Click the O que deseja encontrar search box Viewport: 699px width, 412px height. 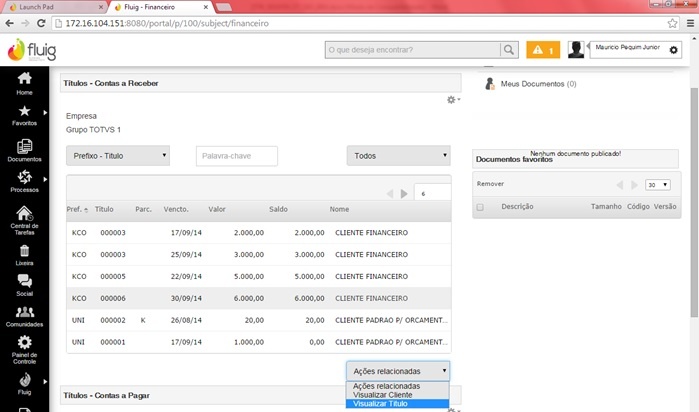click(x=413, y=50)
